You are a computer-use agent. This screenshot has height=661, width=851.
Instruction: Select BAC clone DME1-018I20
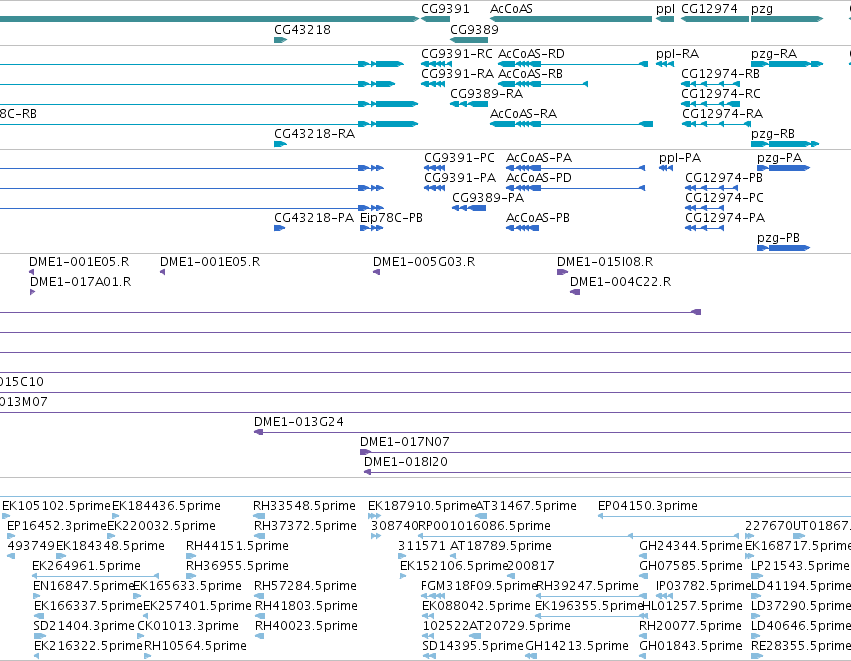(608, 473)
